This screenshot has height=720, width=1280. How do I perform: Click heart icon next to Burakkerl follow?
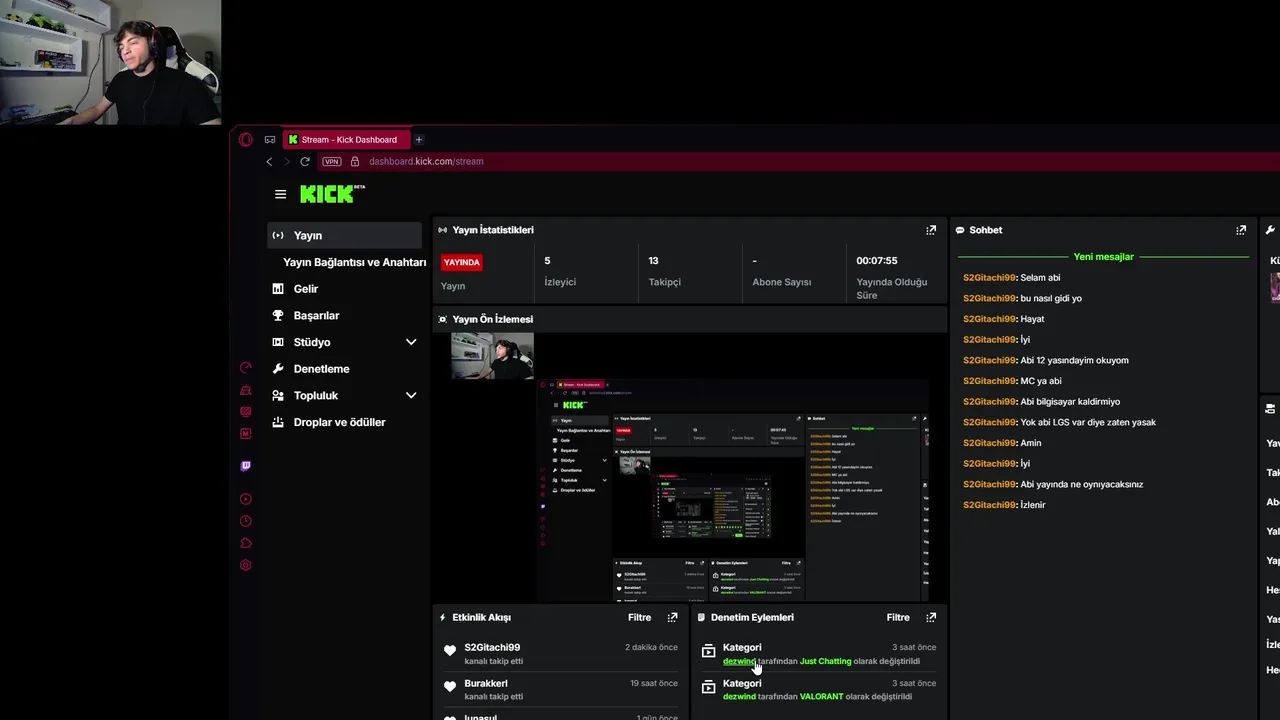click(450, 687)
